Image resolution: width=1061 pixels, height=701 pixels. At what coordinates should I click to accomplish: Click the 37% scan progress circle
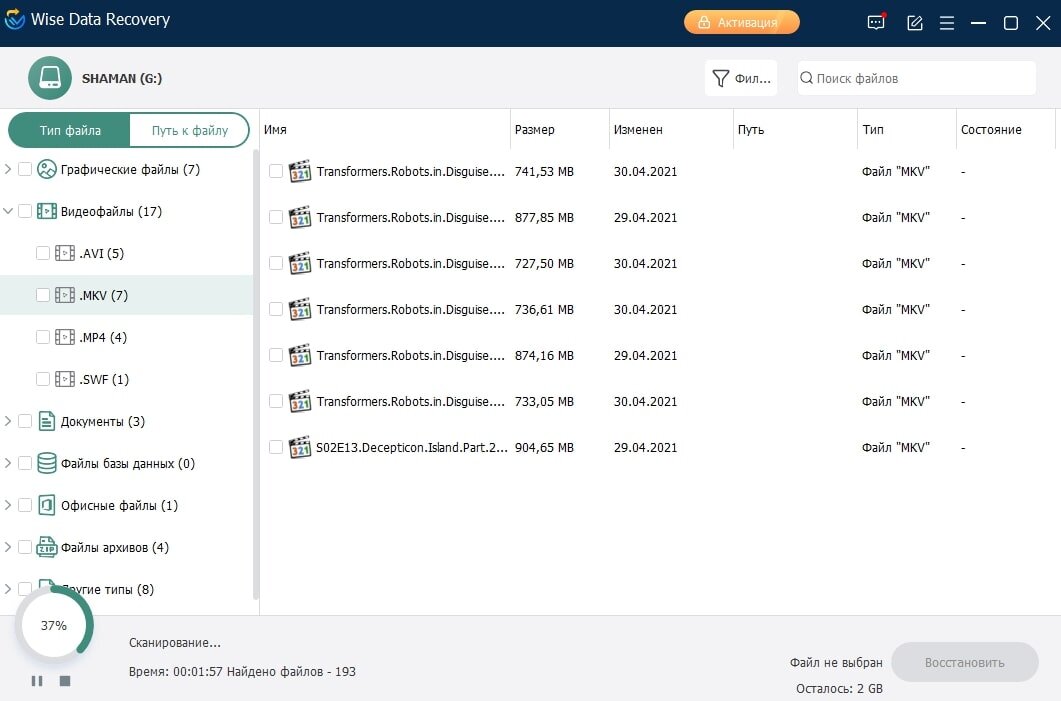click(54, 625)
